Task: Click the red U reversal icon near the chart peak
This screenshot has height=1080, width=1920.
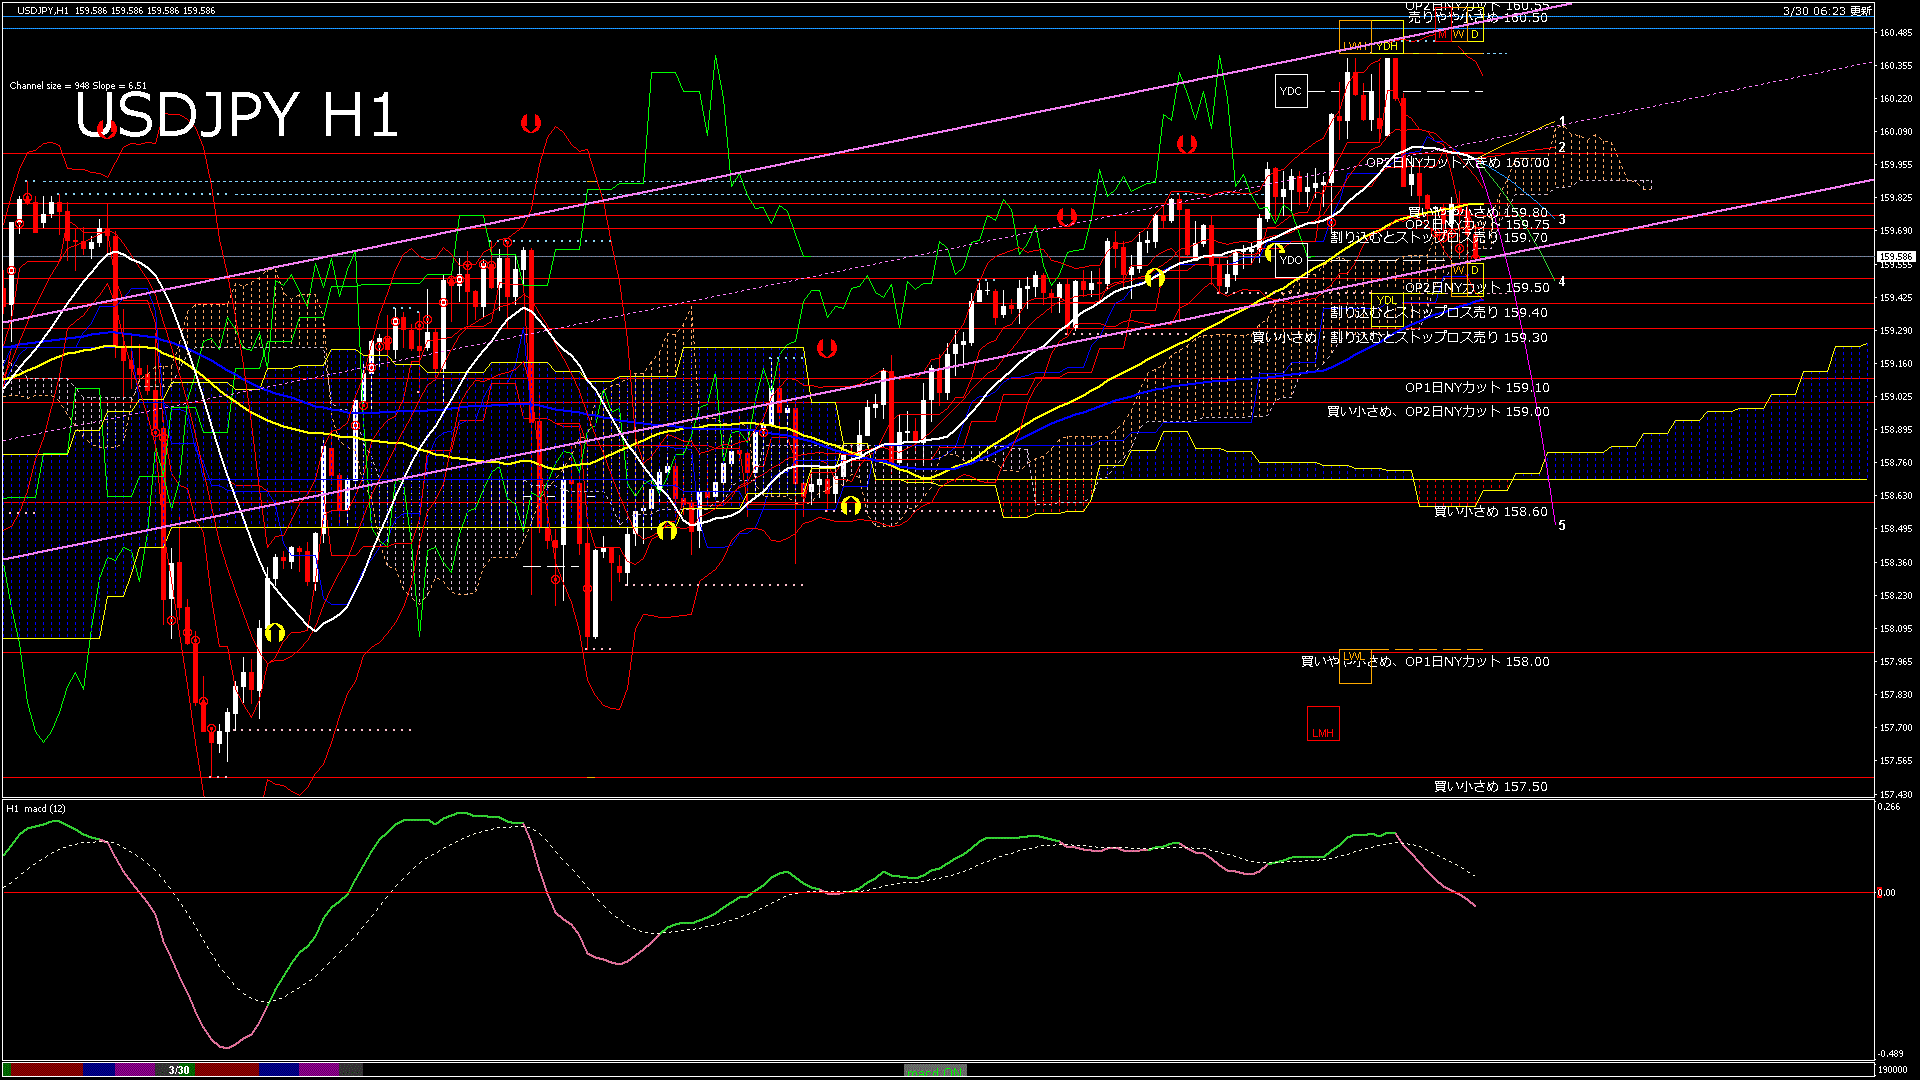Action: 532,122
